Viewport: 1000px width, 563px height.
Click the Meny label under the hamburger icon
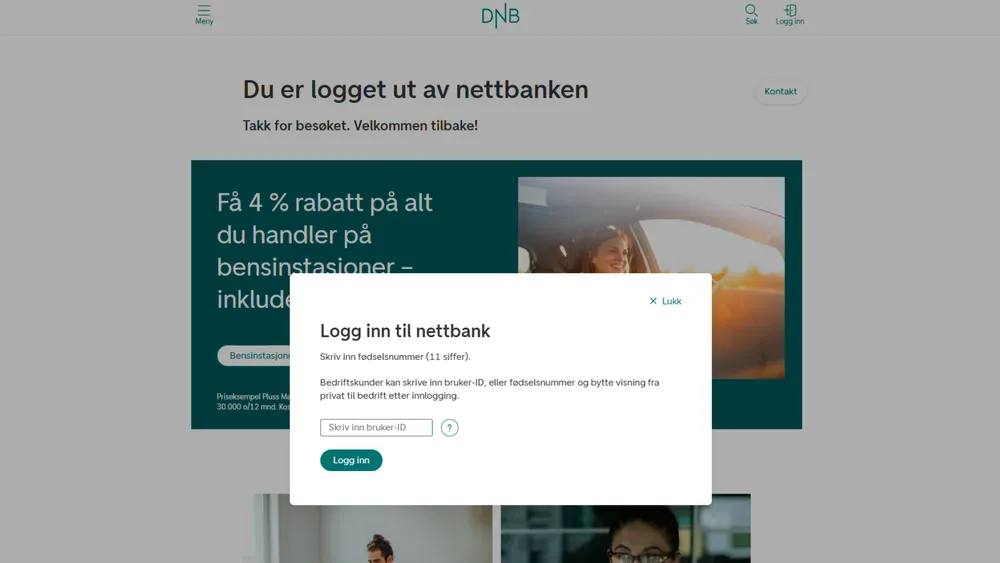pos(204,22)
